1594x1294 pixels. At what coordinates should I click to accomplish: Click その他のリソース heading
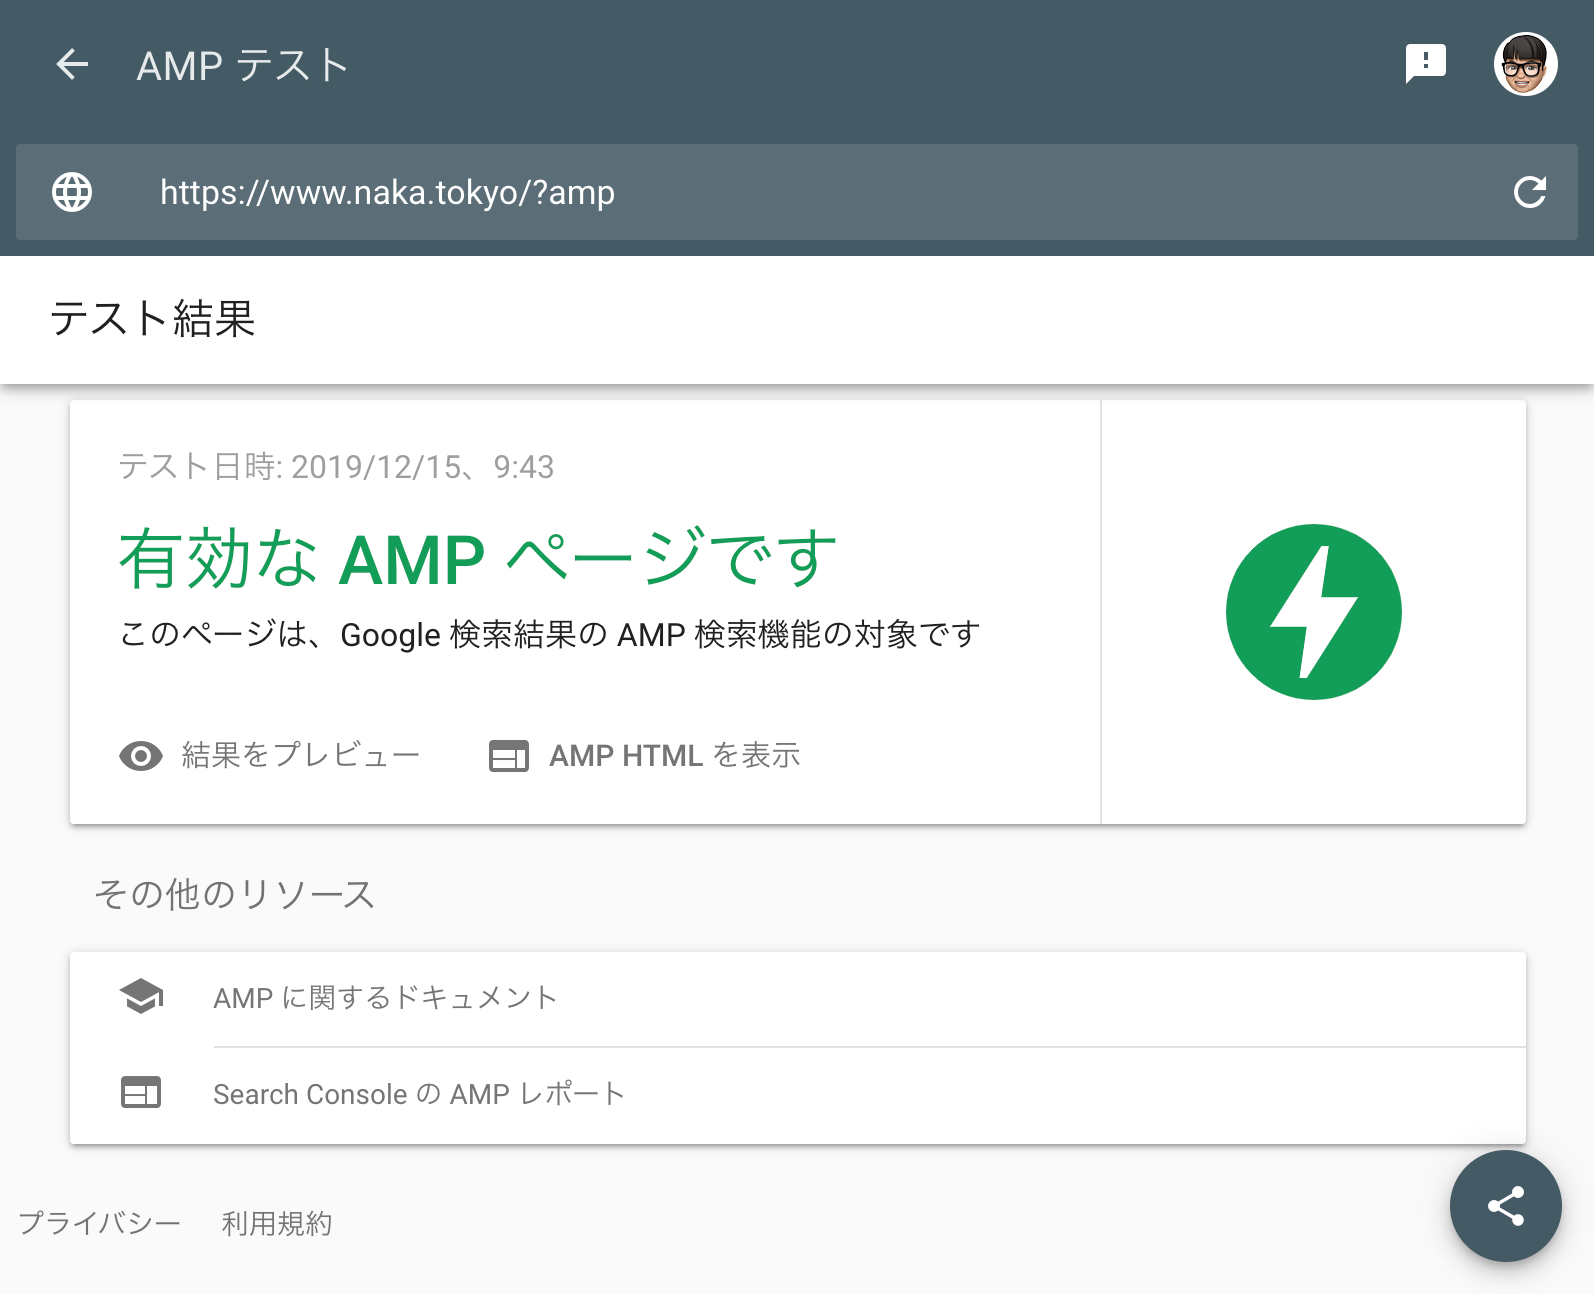coord(234,894)
